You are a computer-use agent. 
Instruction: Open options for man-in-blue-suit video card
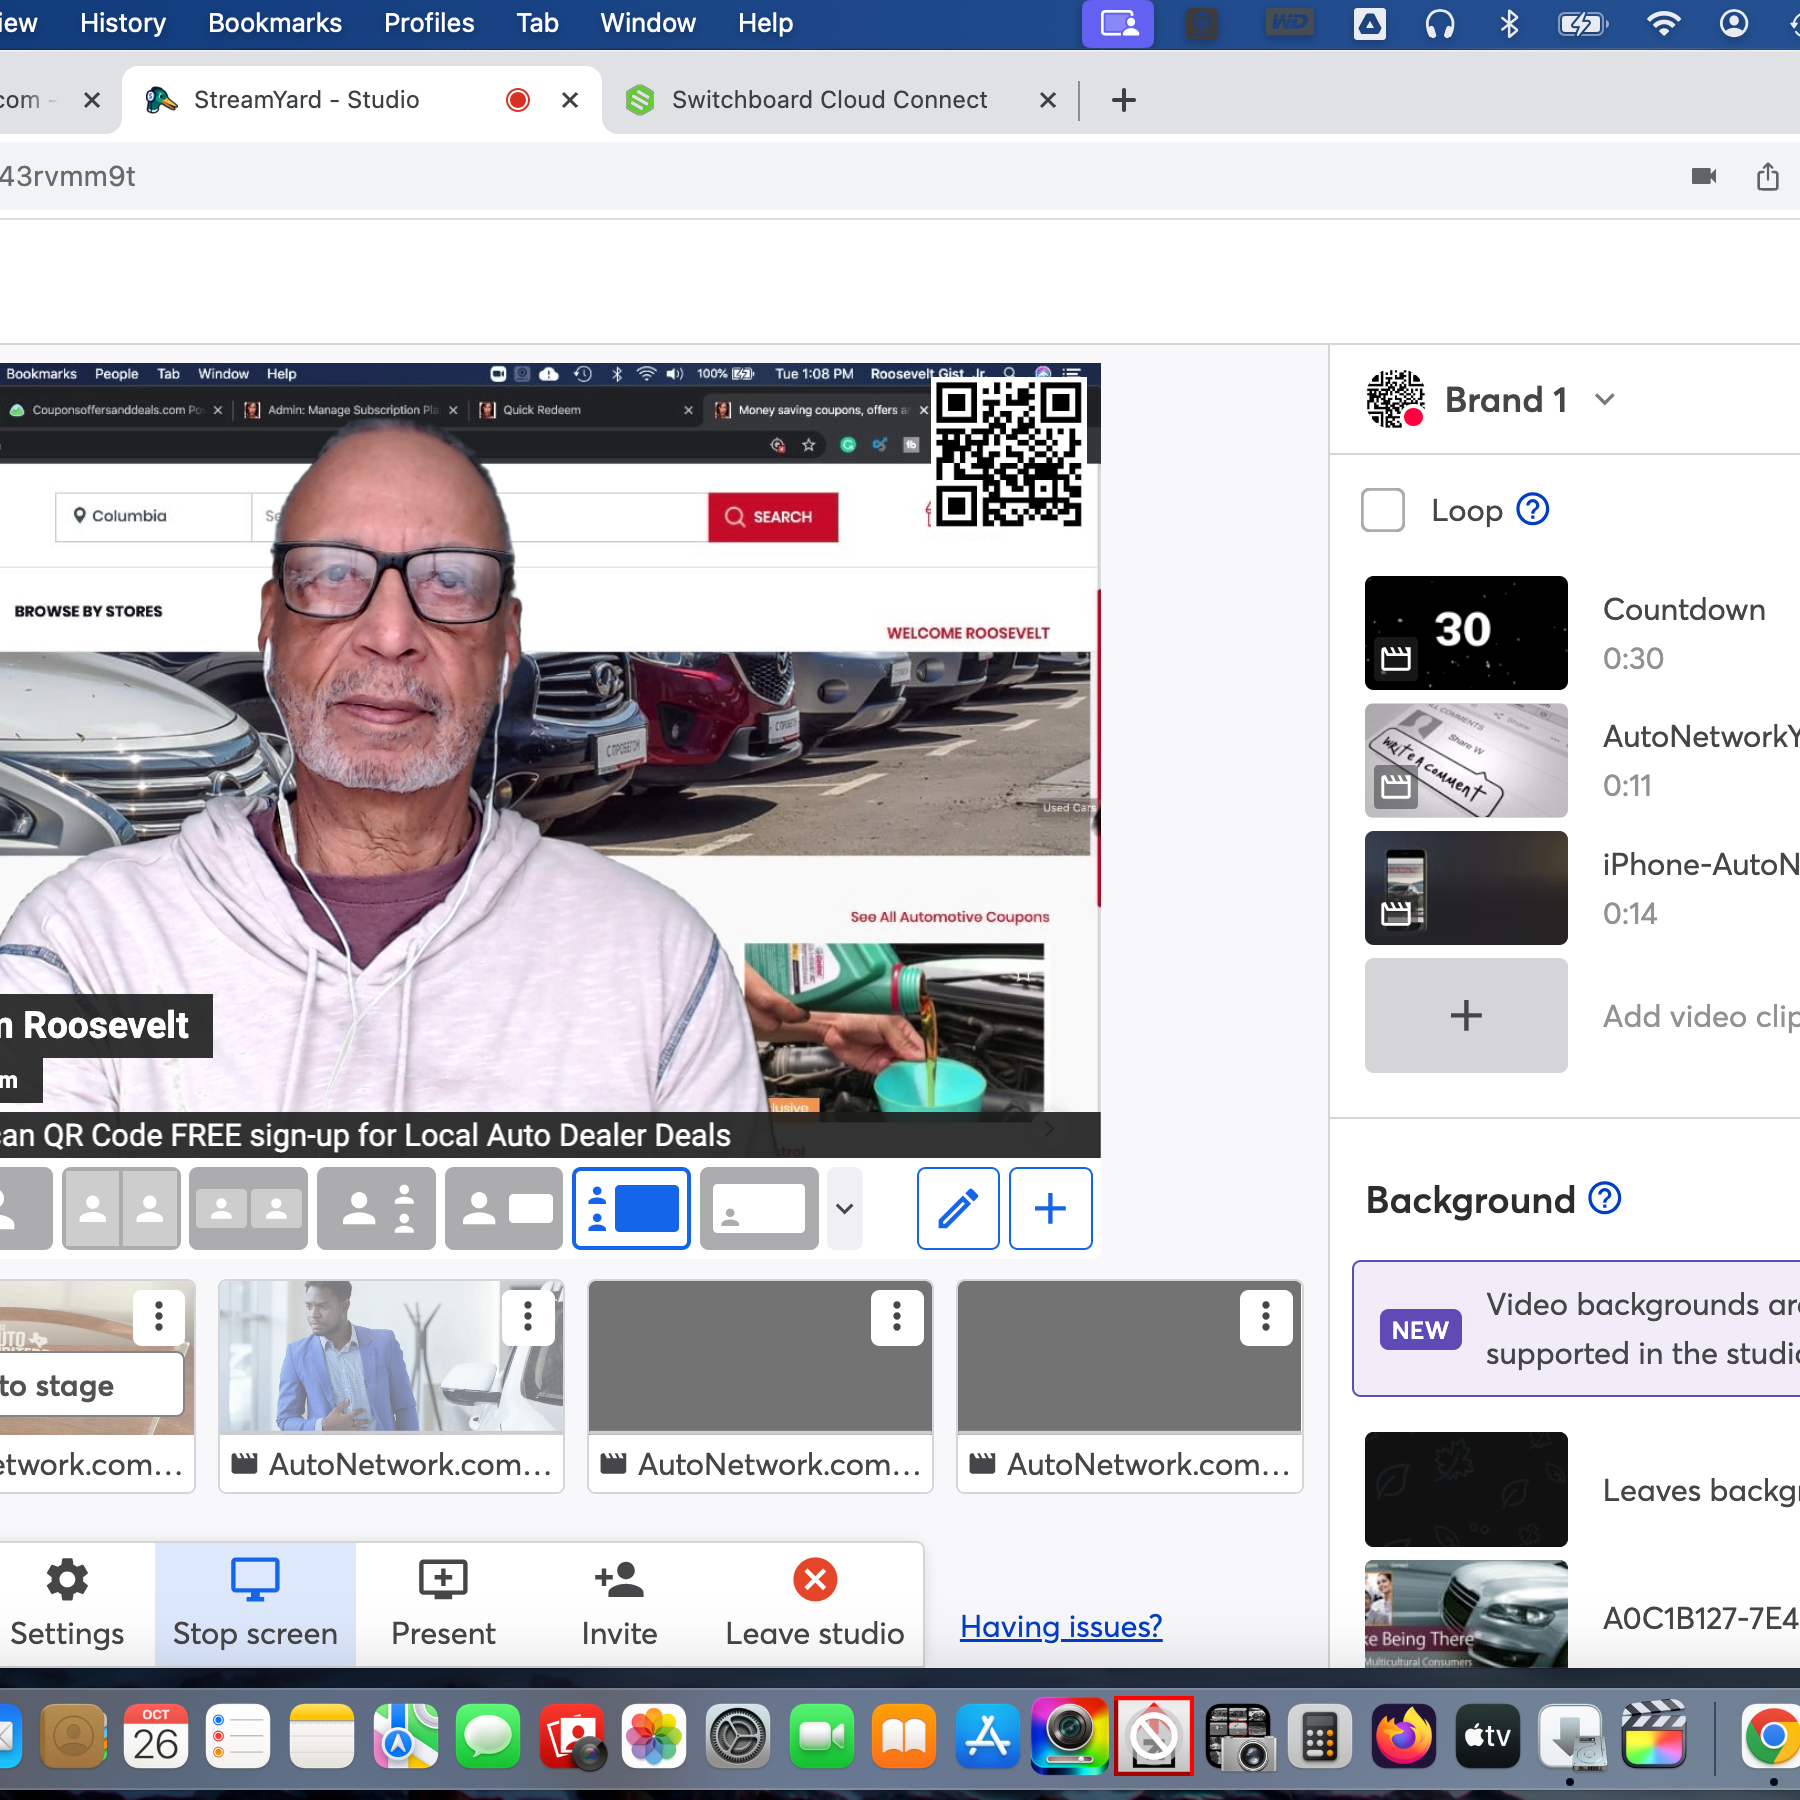(528, 1317)
